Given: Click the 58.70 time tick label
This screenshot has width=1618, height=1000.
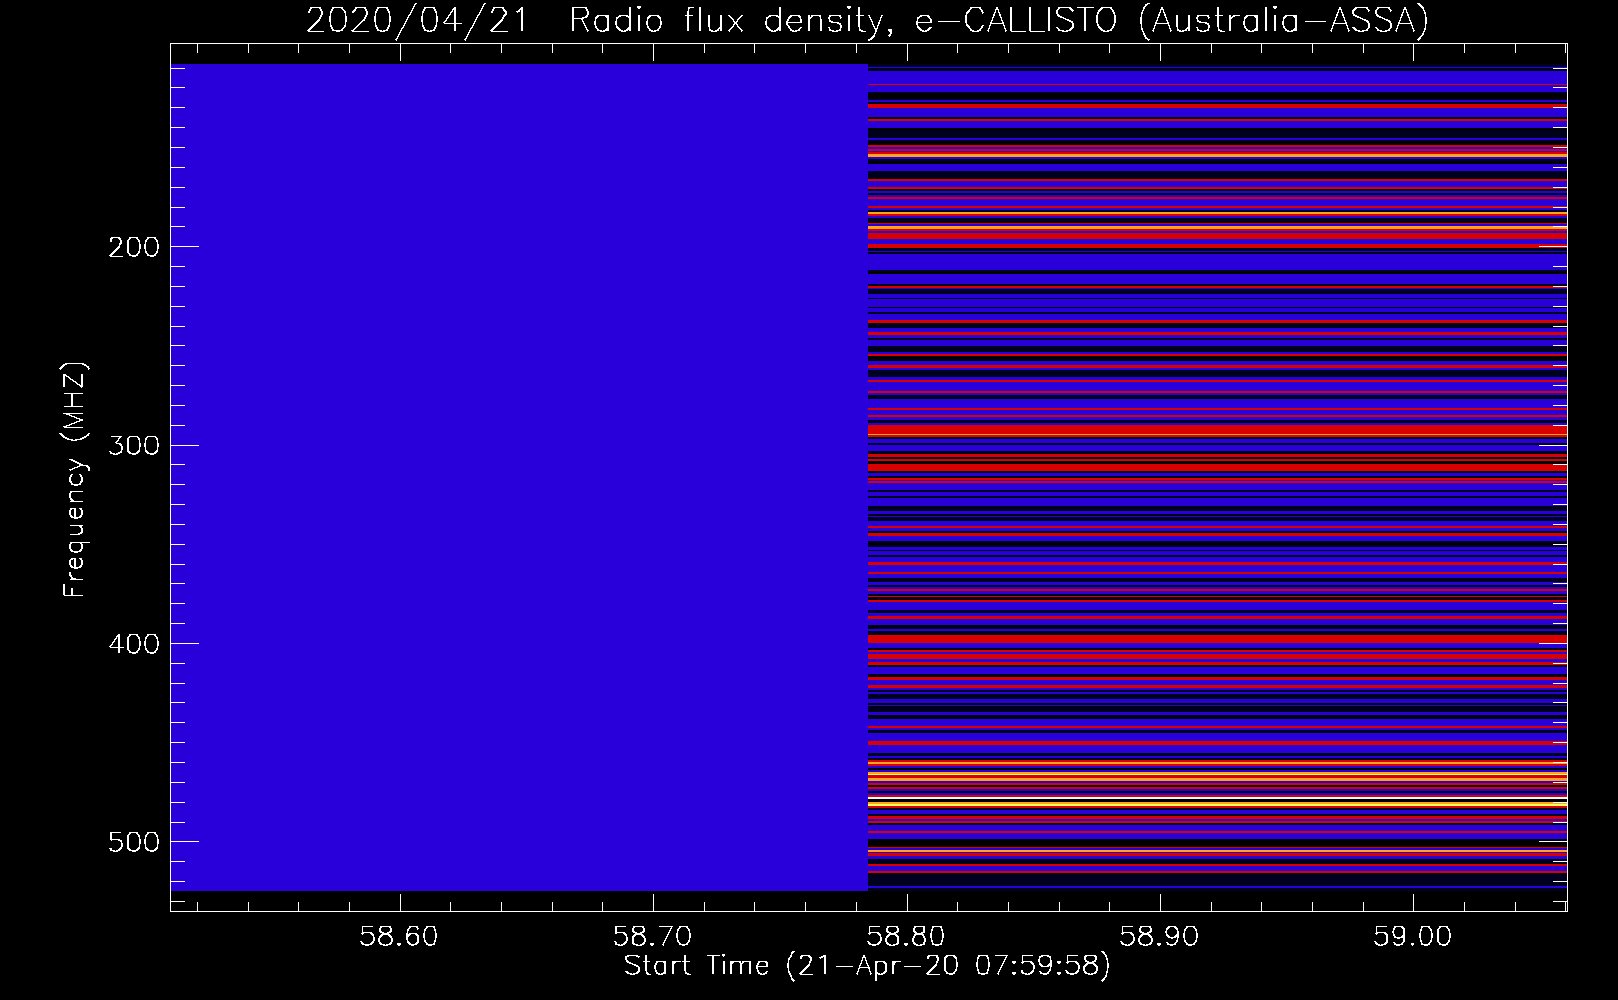Looking at the screenshot, I should [653, 936].
